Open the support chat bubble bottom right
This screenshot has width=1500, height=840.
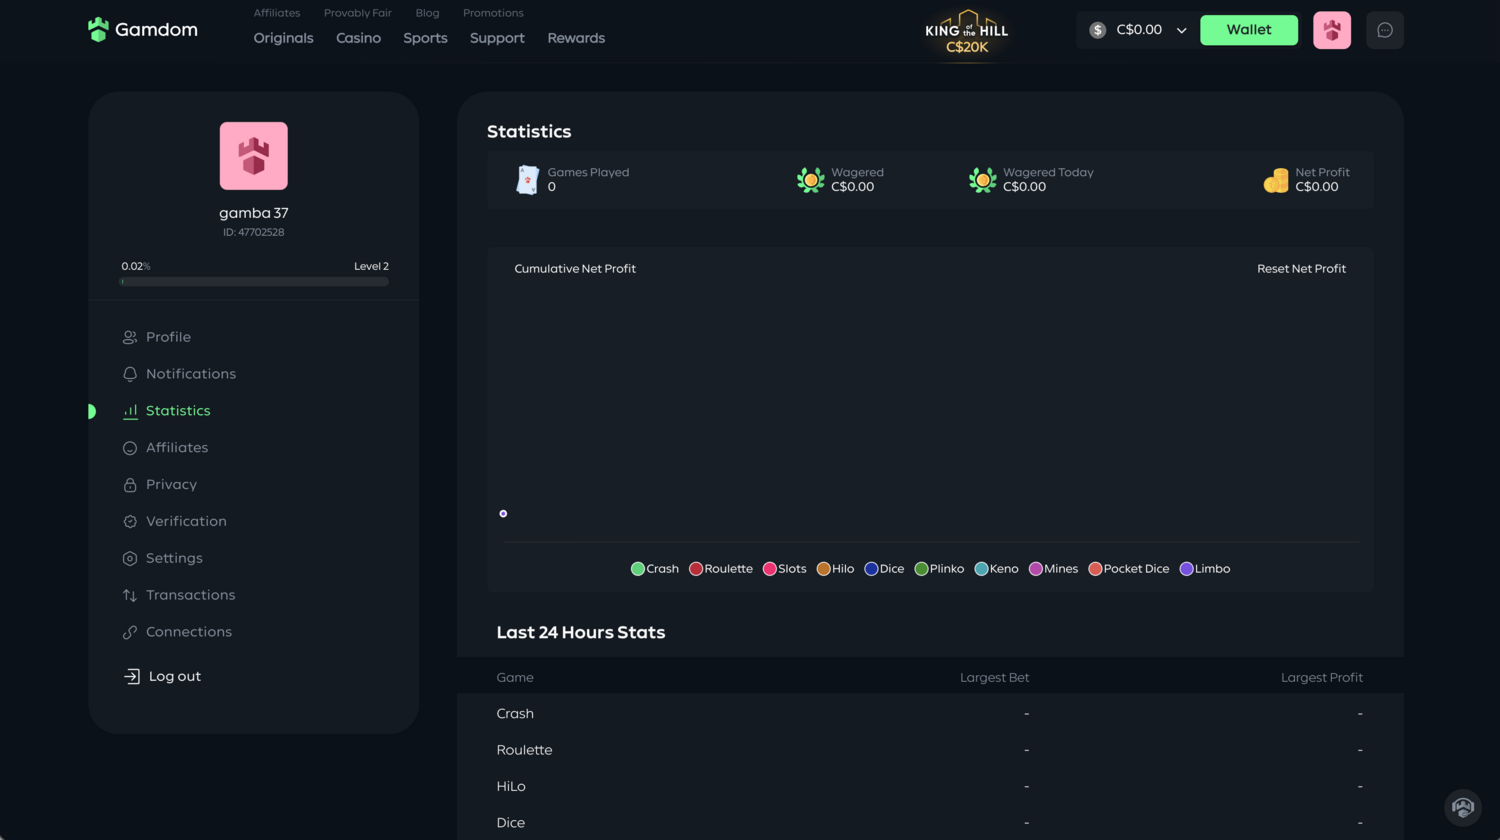point(1462,807)
